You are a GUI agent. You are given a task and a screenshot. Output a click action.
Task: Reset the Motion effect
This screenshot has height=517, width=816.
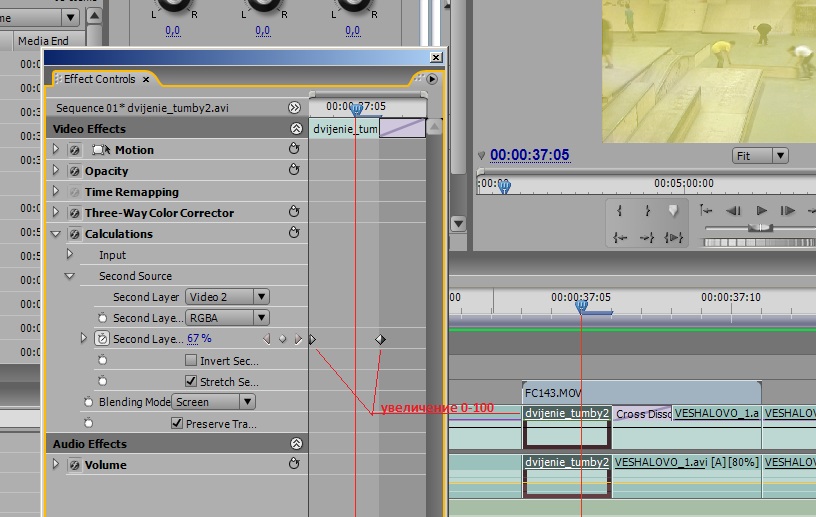(x=294, y=149)
